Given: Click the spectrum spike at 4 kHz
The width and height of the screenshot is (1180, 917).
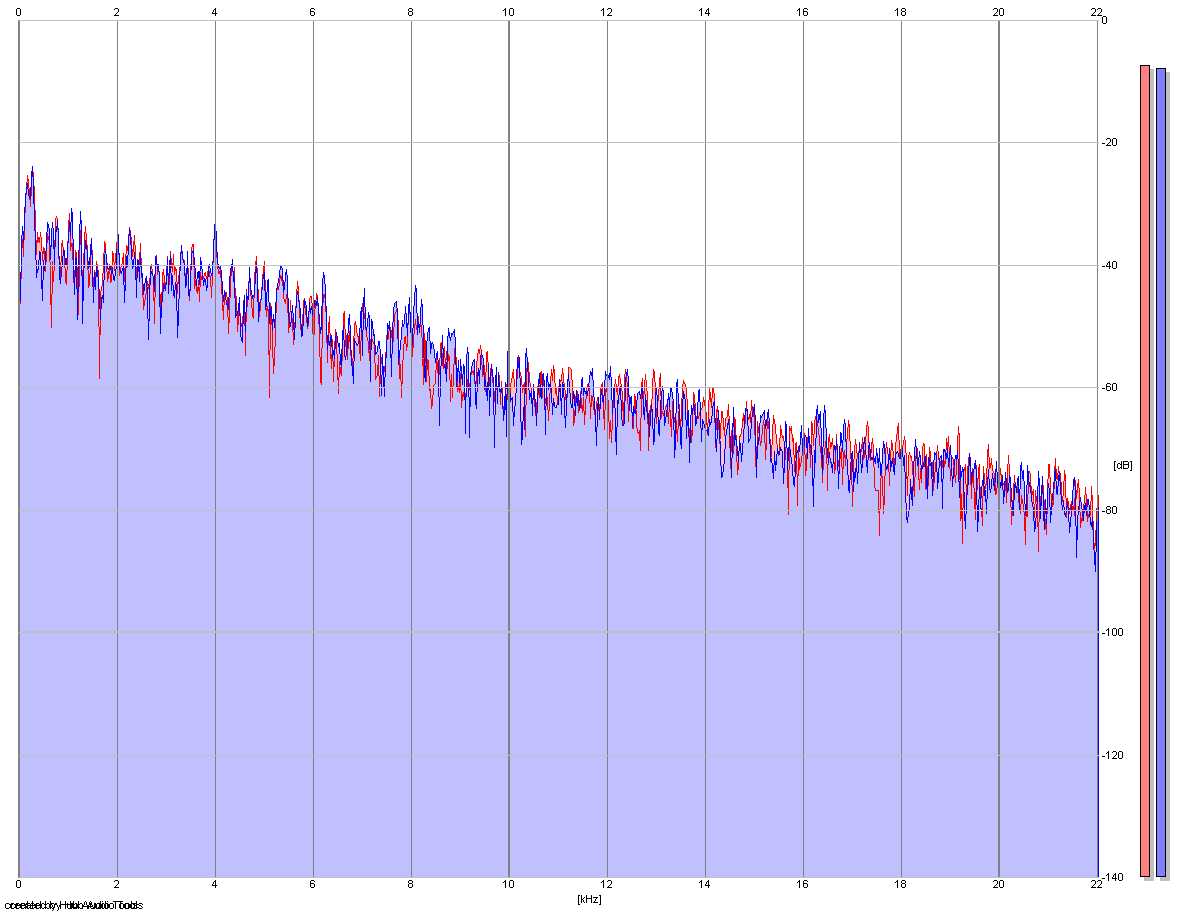Looking at the screenshot, I should 214,227.
